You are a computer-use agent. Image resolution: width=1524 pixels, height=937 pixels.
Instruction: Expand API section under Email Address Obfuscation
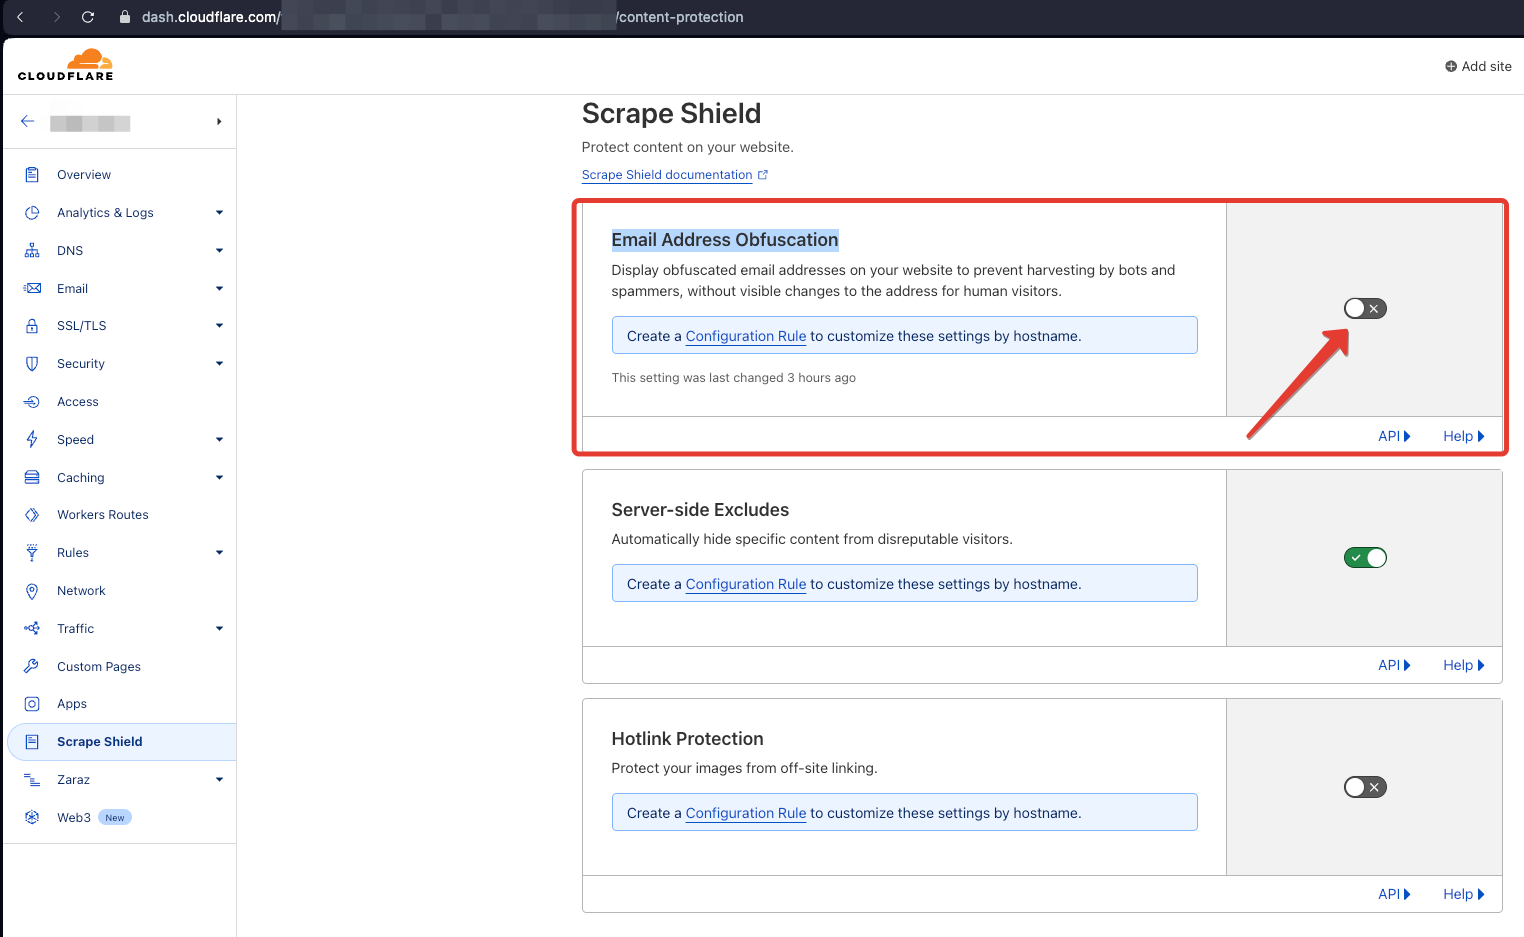(1394, 436)
